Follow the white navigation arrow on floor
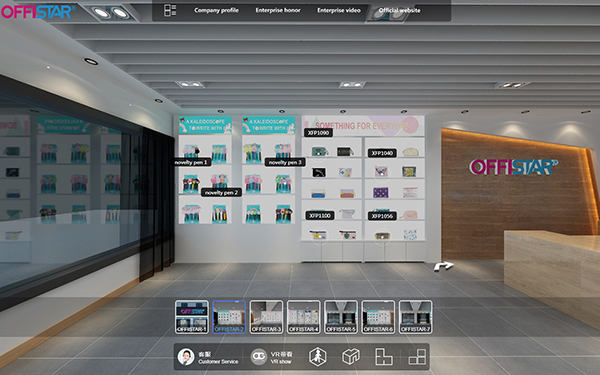The width and height of the screenshot is (600, 375). pyautogui.click(x=443, y=266)
